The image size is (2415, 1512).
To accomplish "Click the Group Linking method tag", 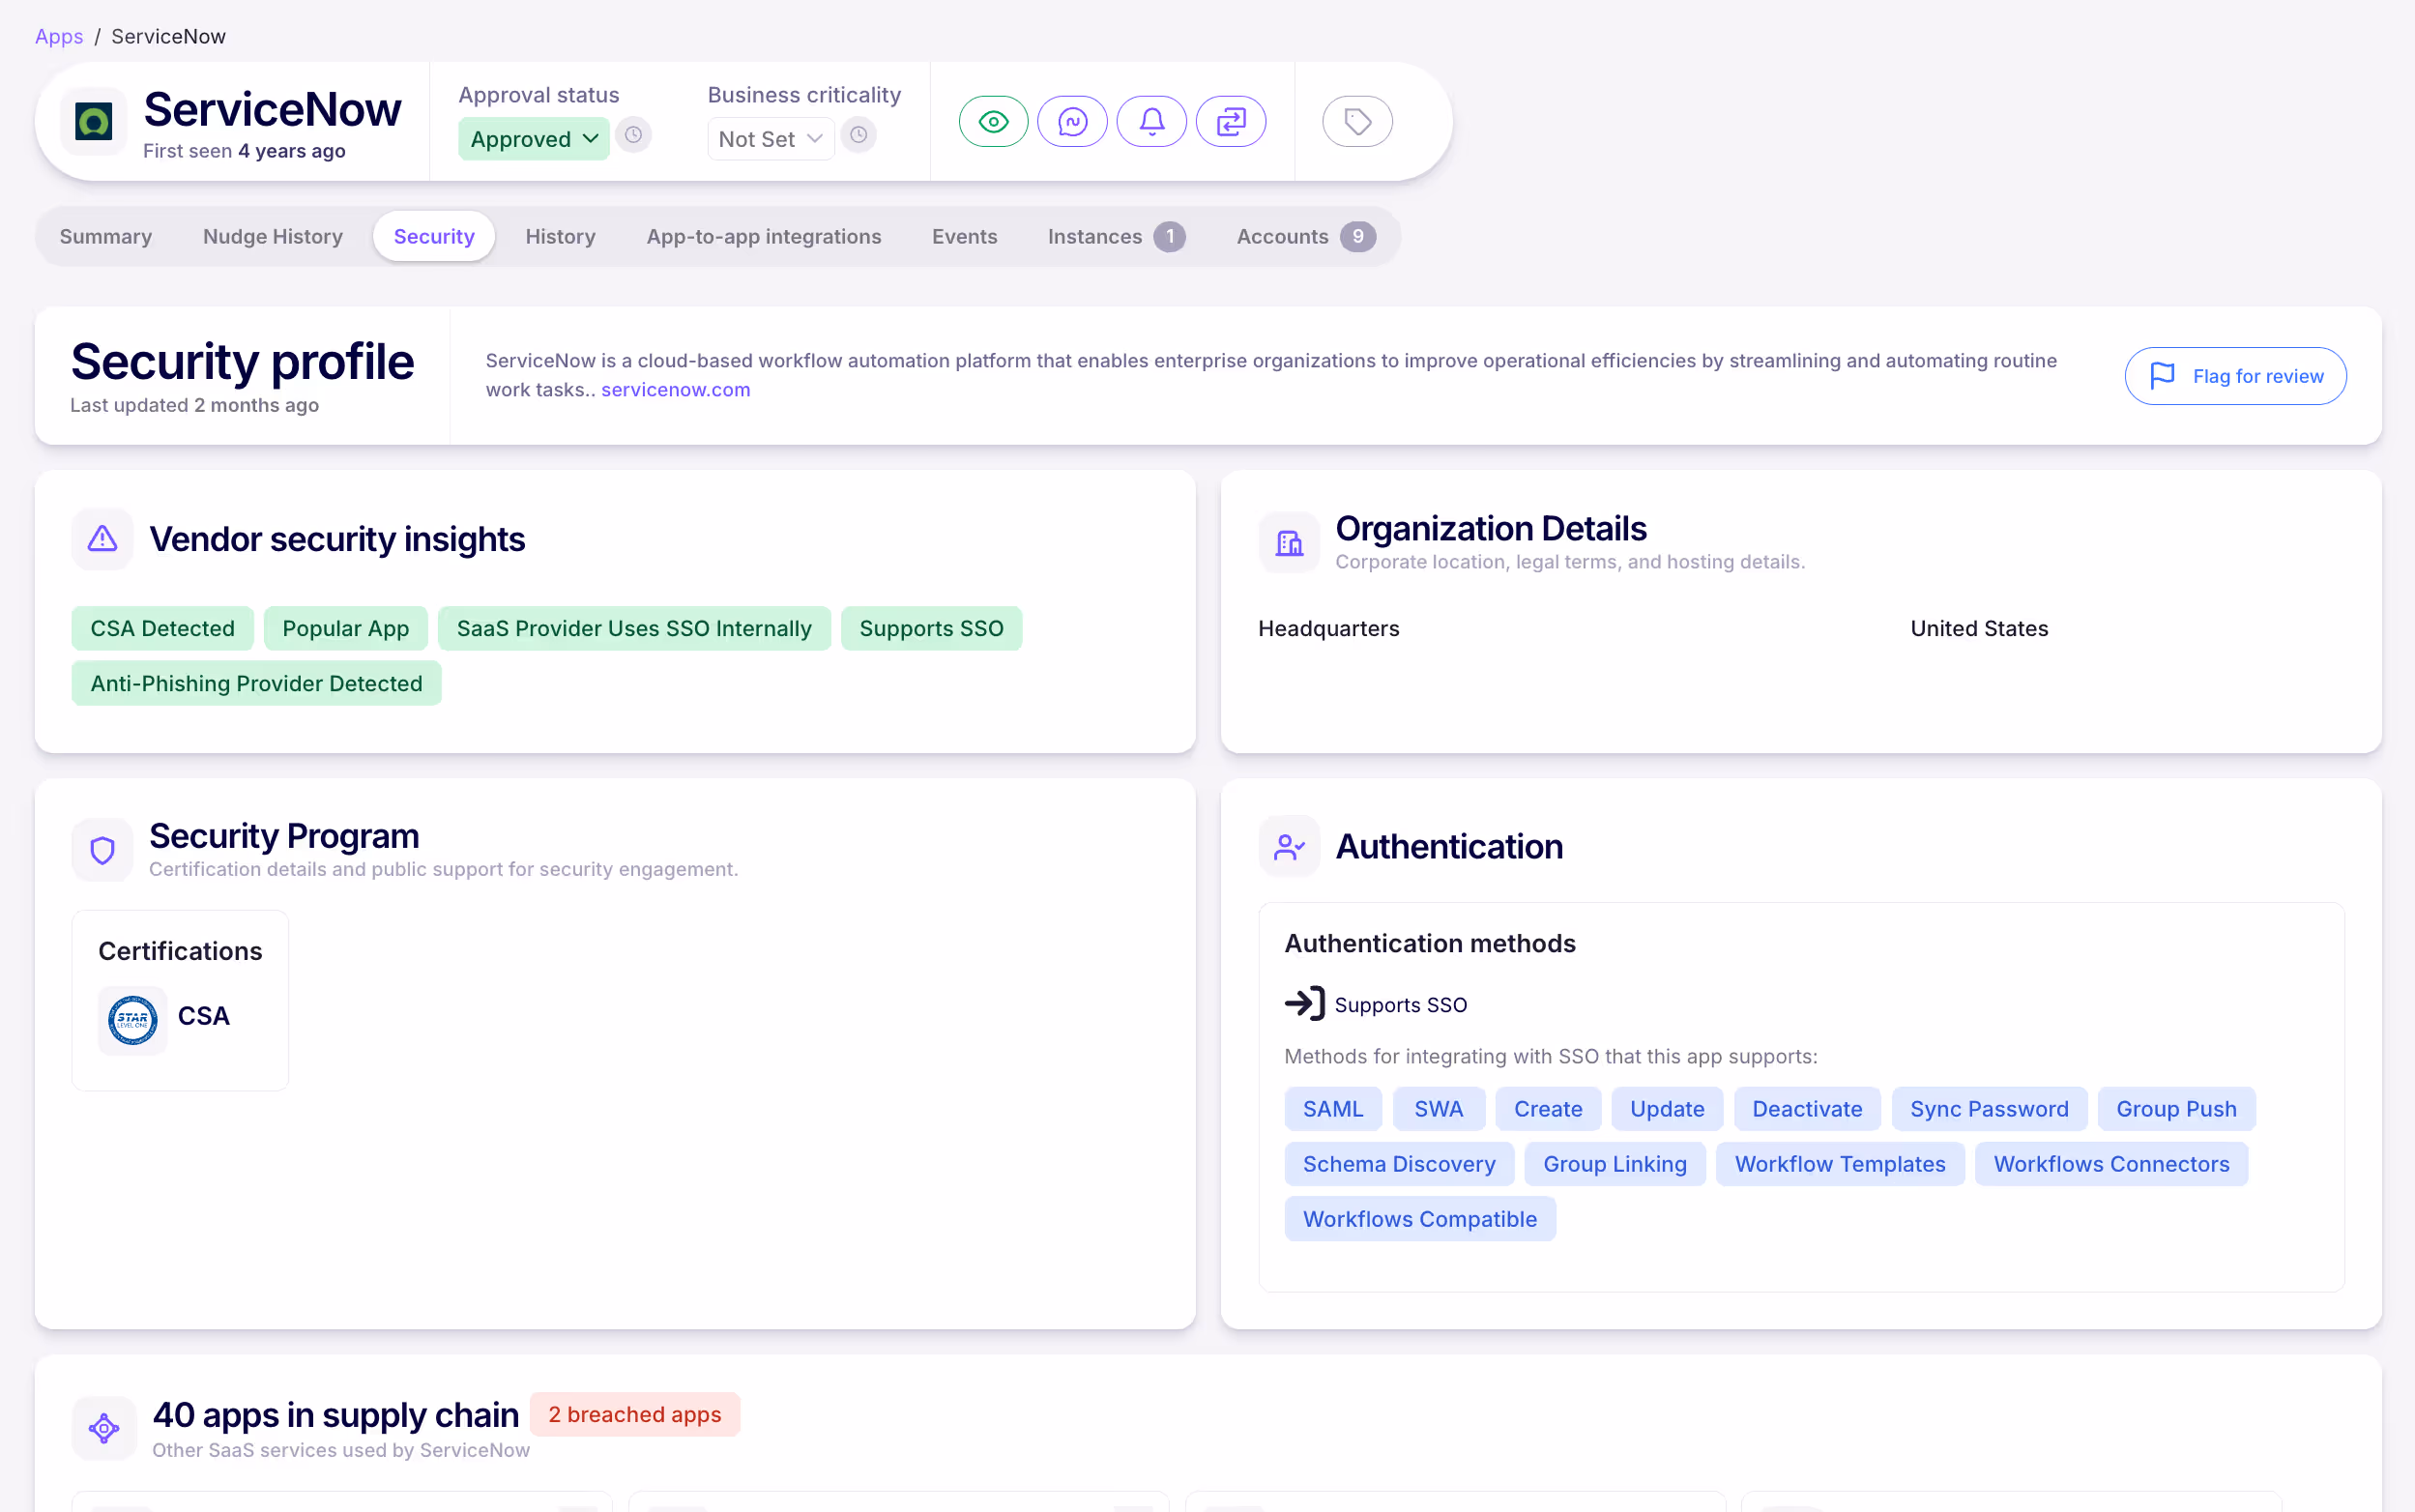I will [x=1615, y=1164].
